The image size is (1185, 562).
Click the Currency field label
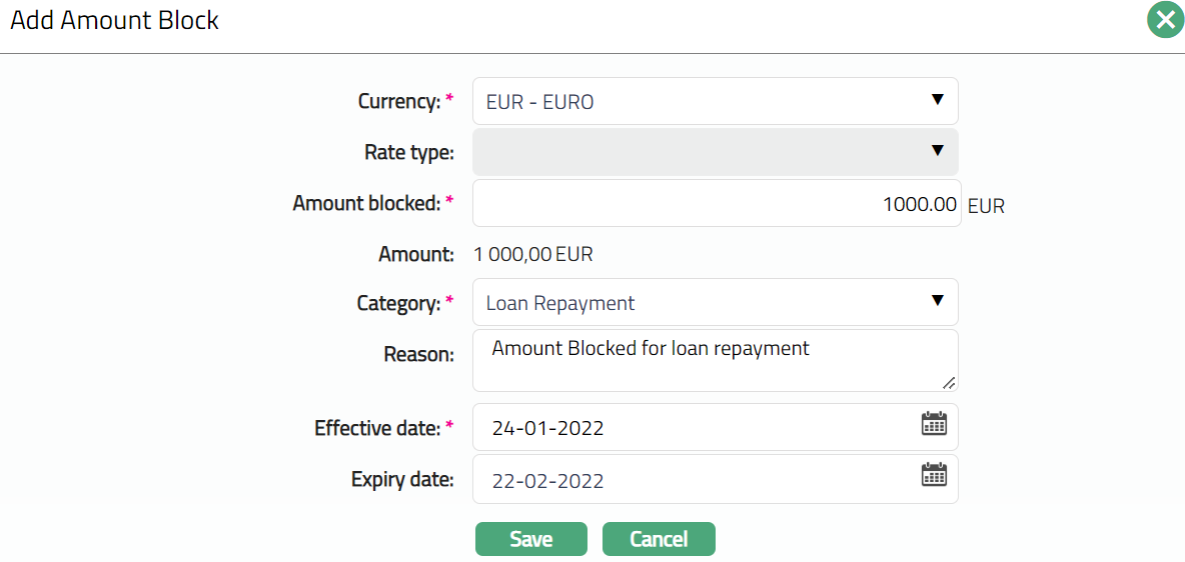coord(398,101)
